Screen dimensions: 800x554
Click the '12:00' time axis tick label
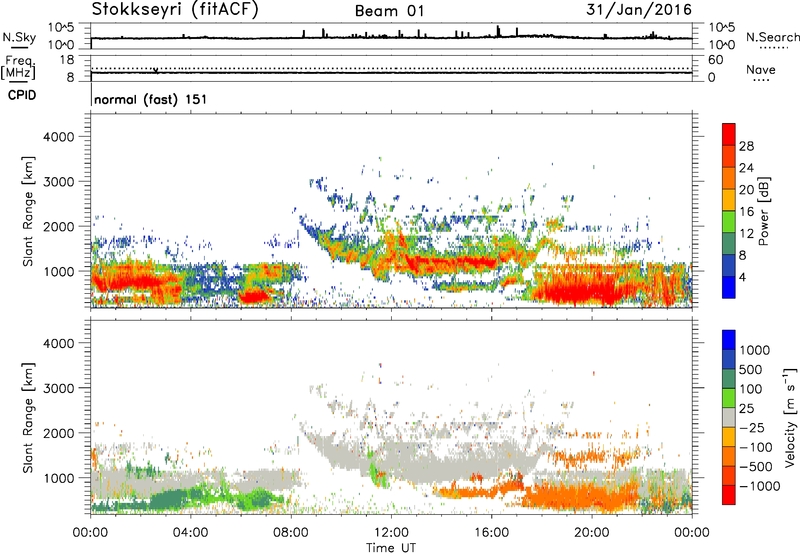click(x=391, y=533)
